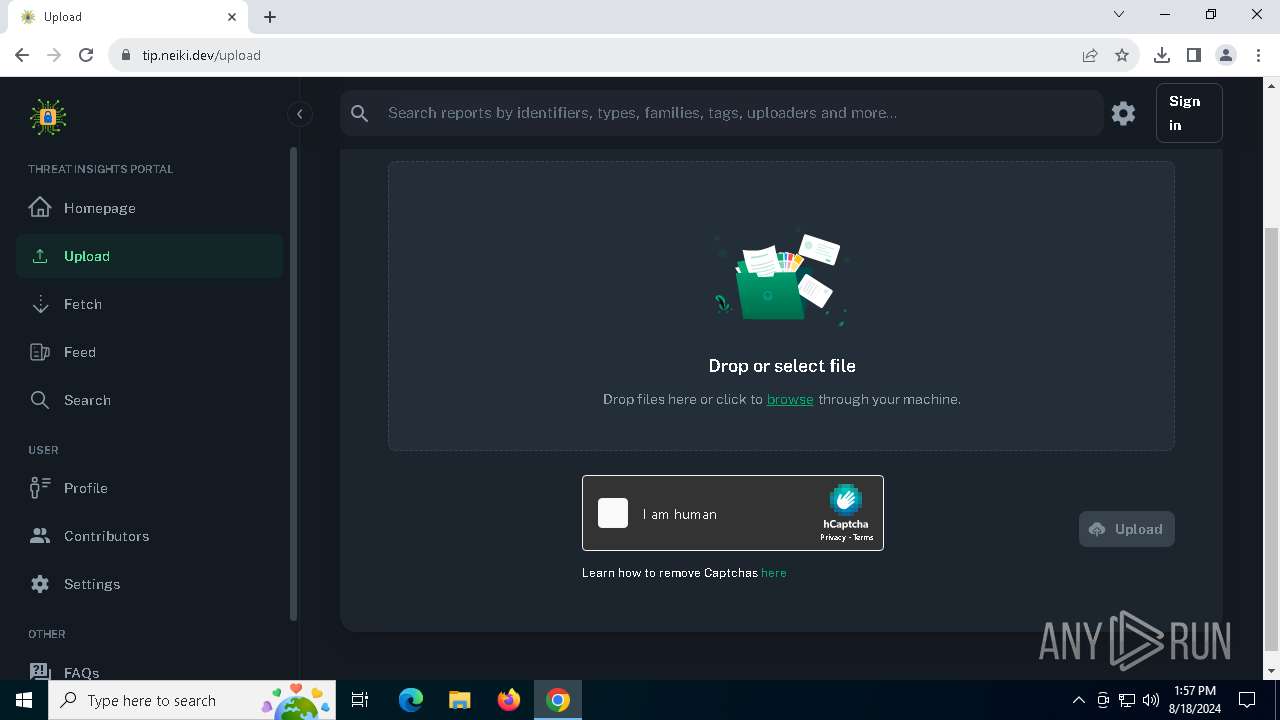Collapse the sidebar with the chevron button
The image size is (1280, 720).
[299, 114]
